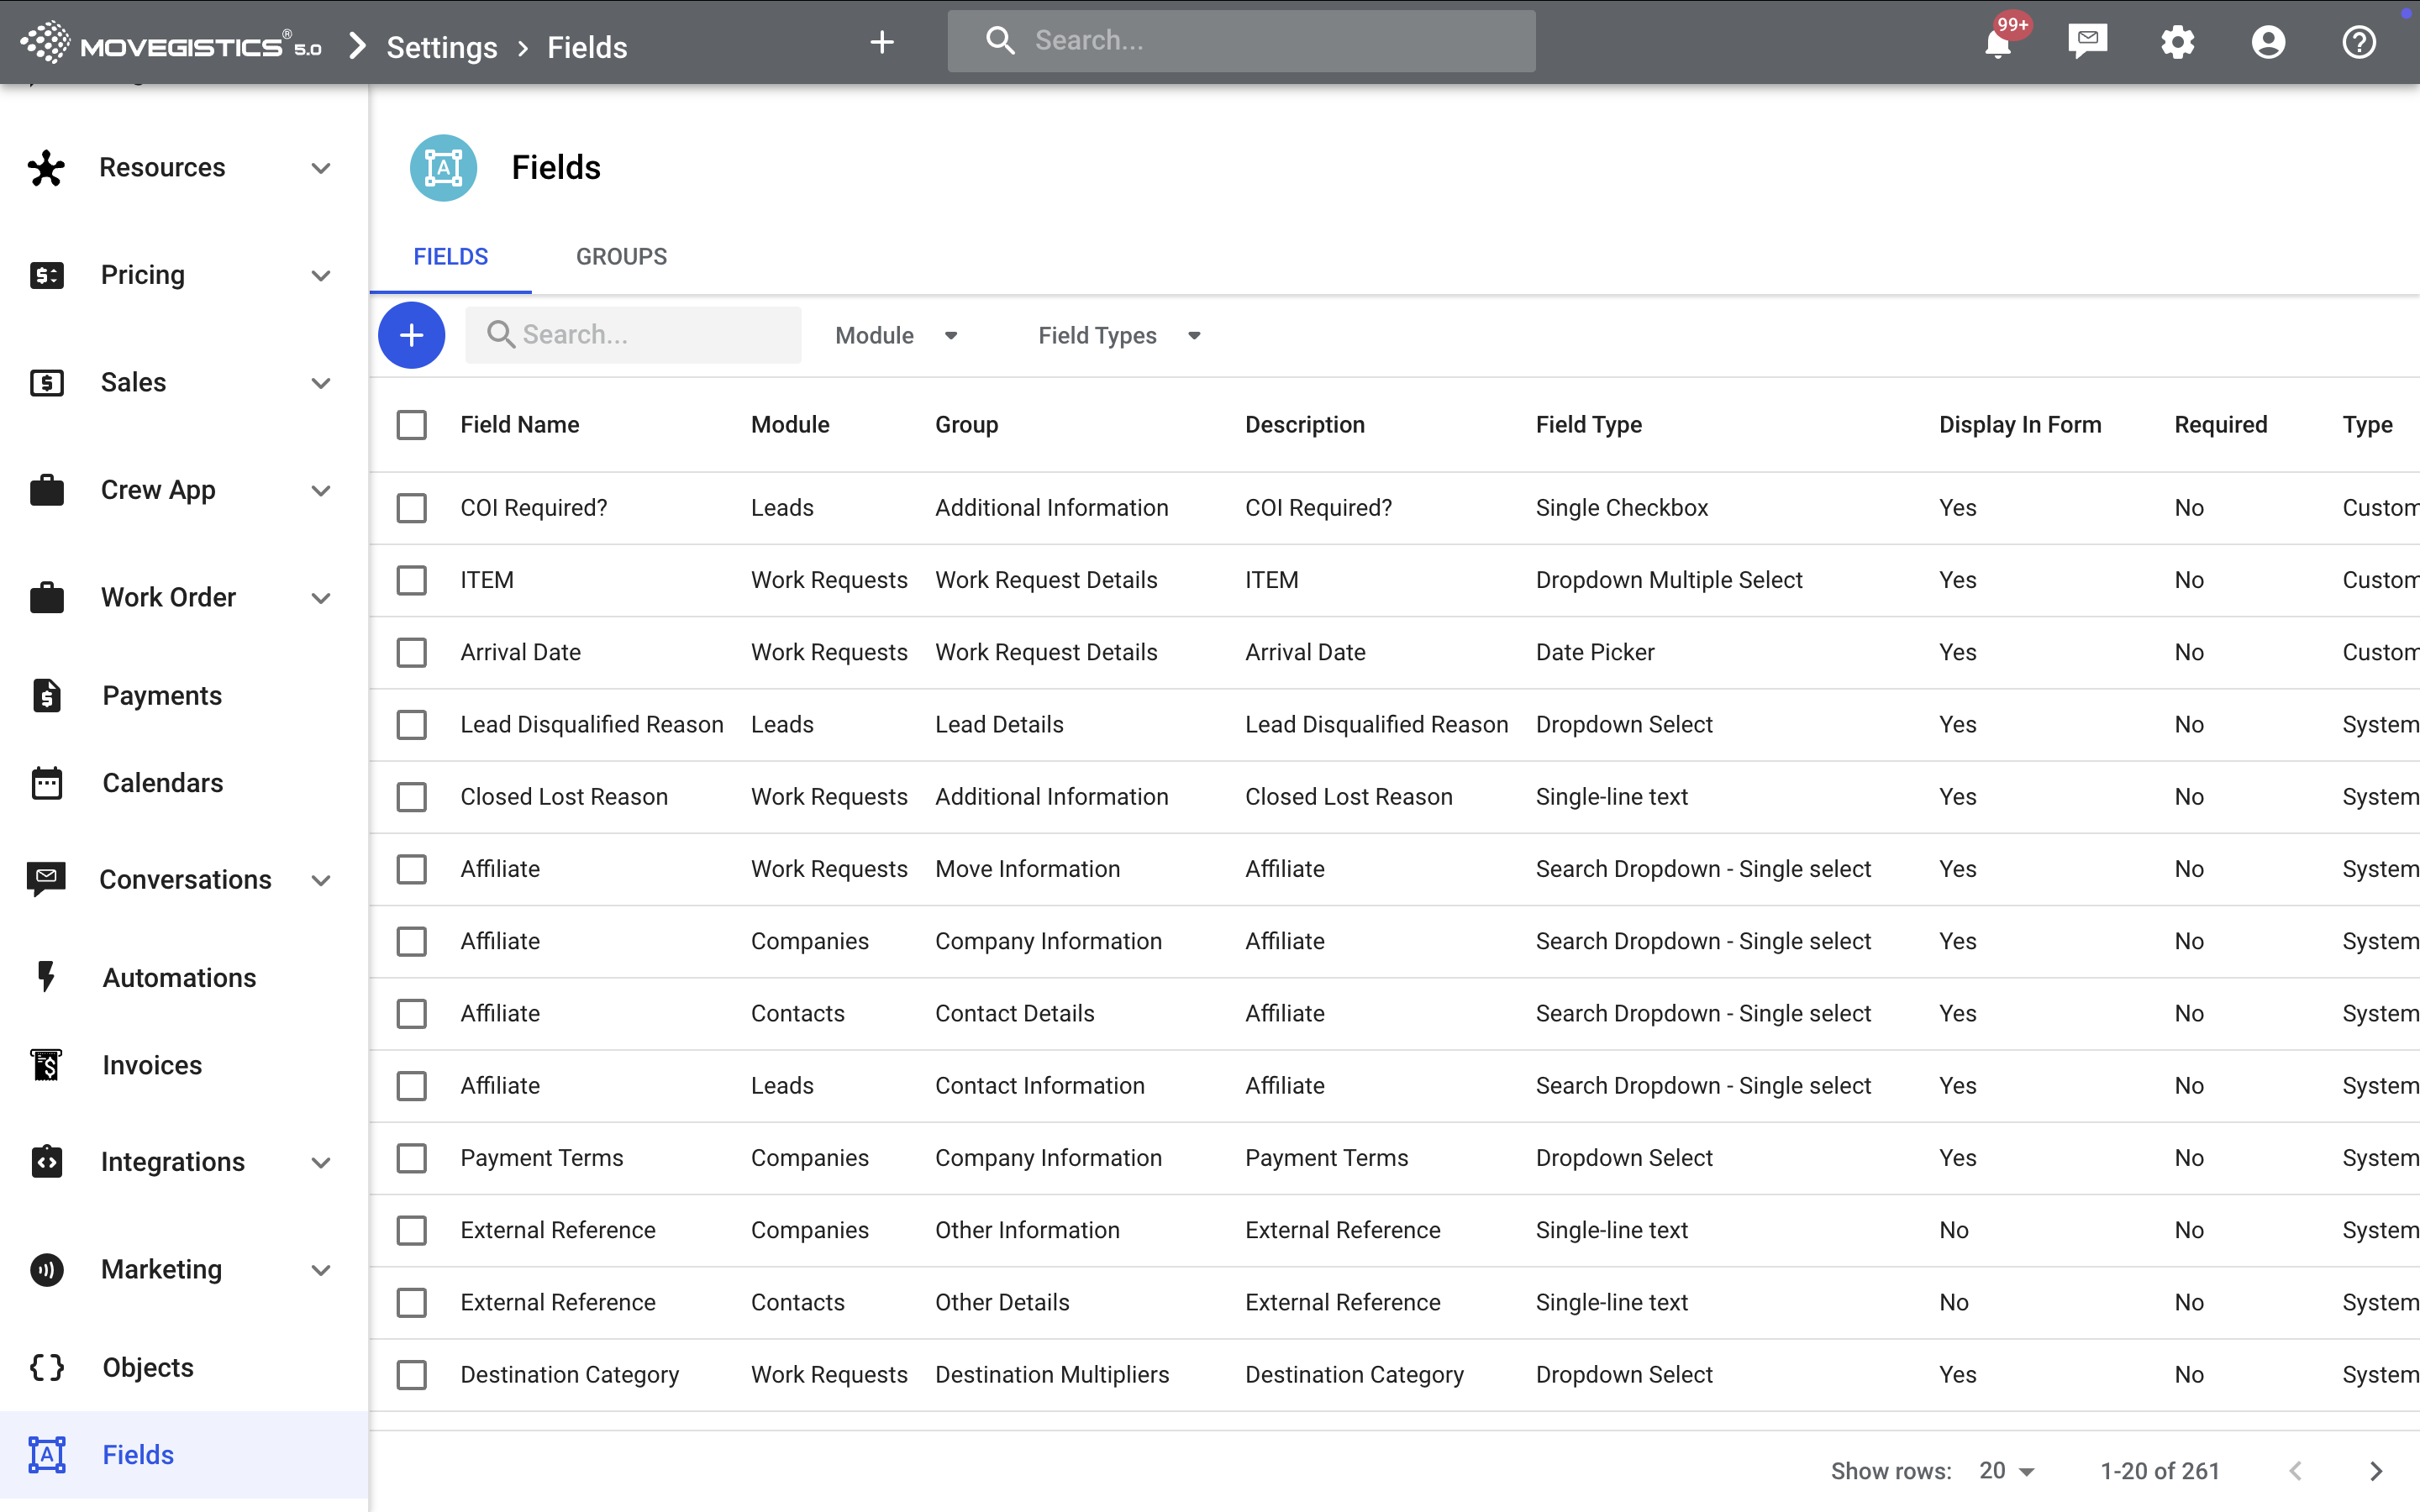Open the user account profile icon

(2268, 42)
